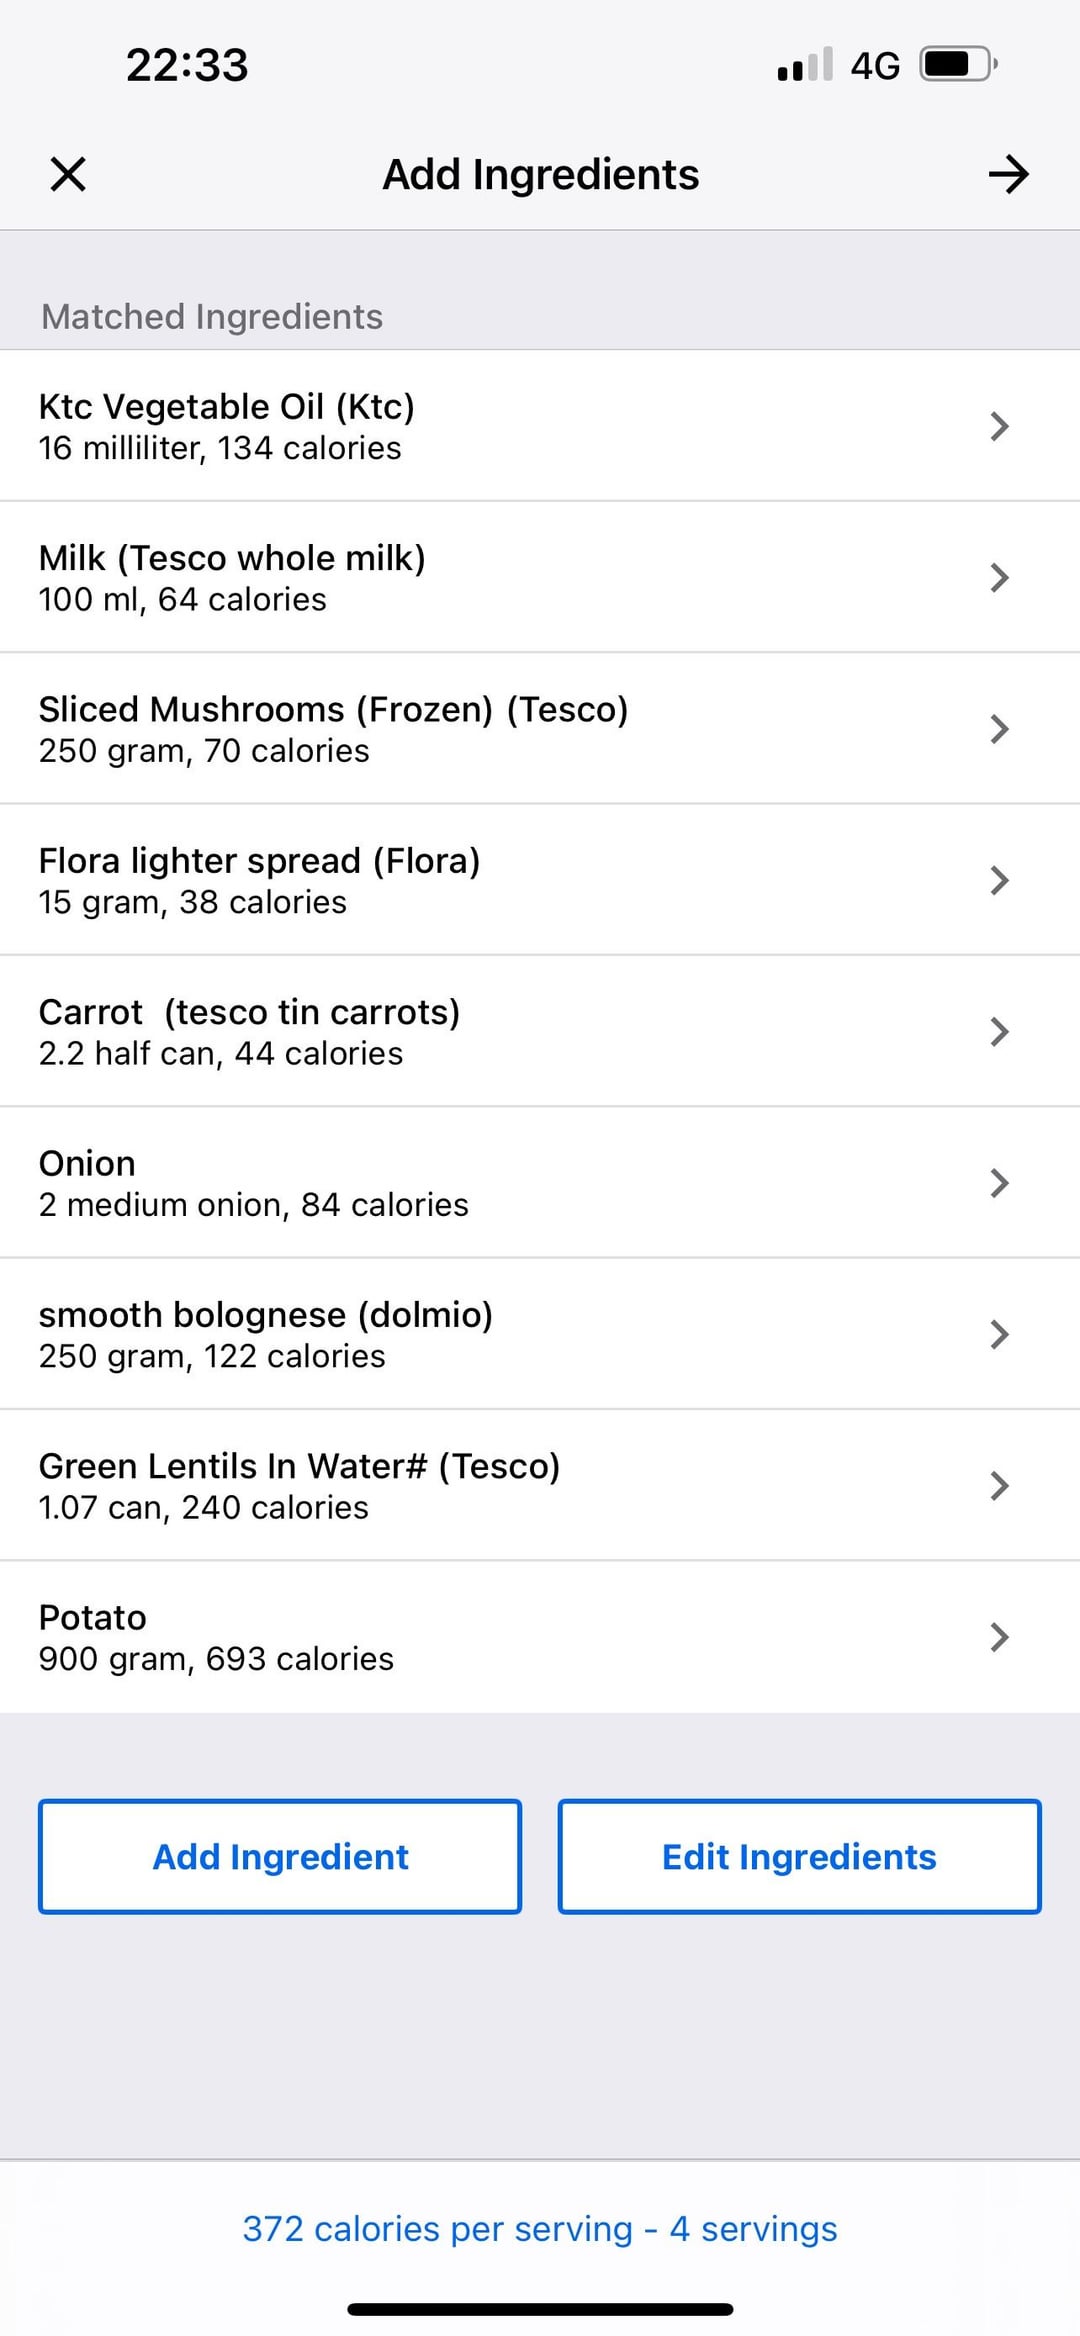The height and width of the screenshot is (2336, 1080).
Task: Tap the forward arrow to continue
Action: coord(1008,174)
